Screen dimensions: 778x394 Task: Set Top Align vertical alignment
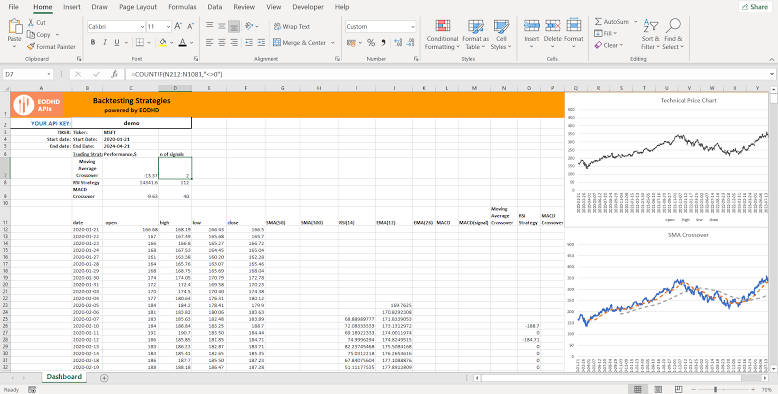click(x=209, y=26)
